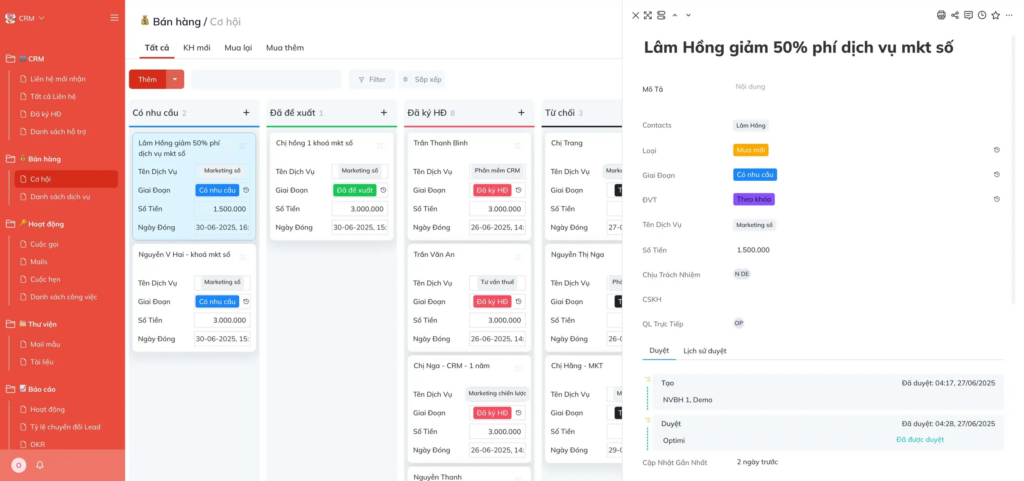Expand detail panel to fullscreen
This screenshot has height=481, width=1024.
pyautogui.click(x=648, y=15)
